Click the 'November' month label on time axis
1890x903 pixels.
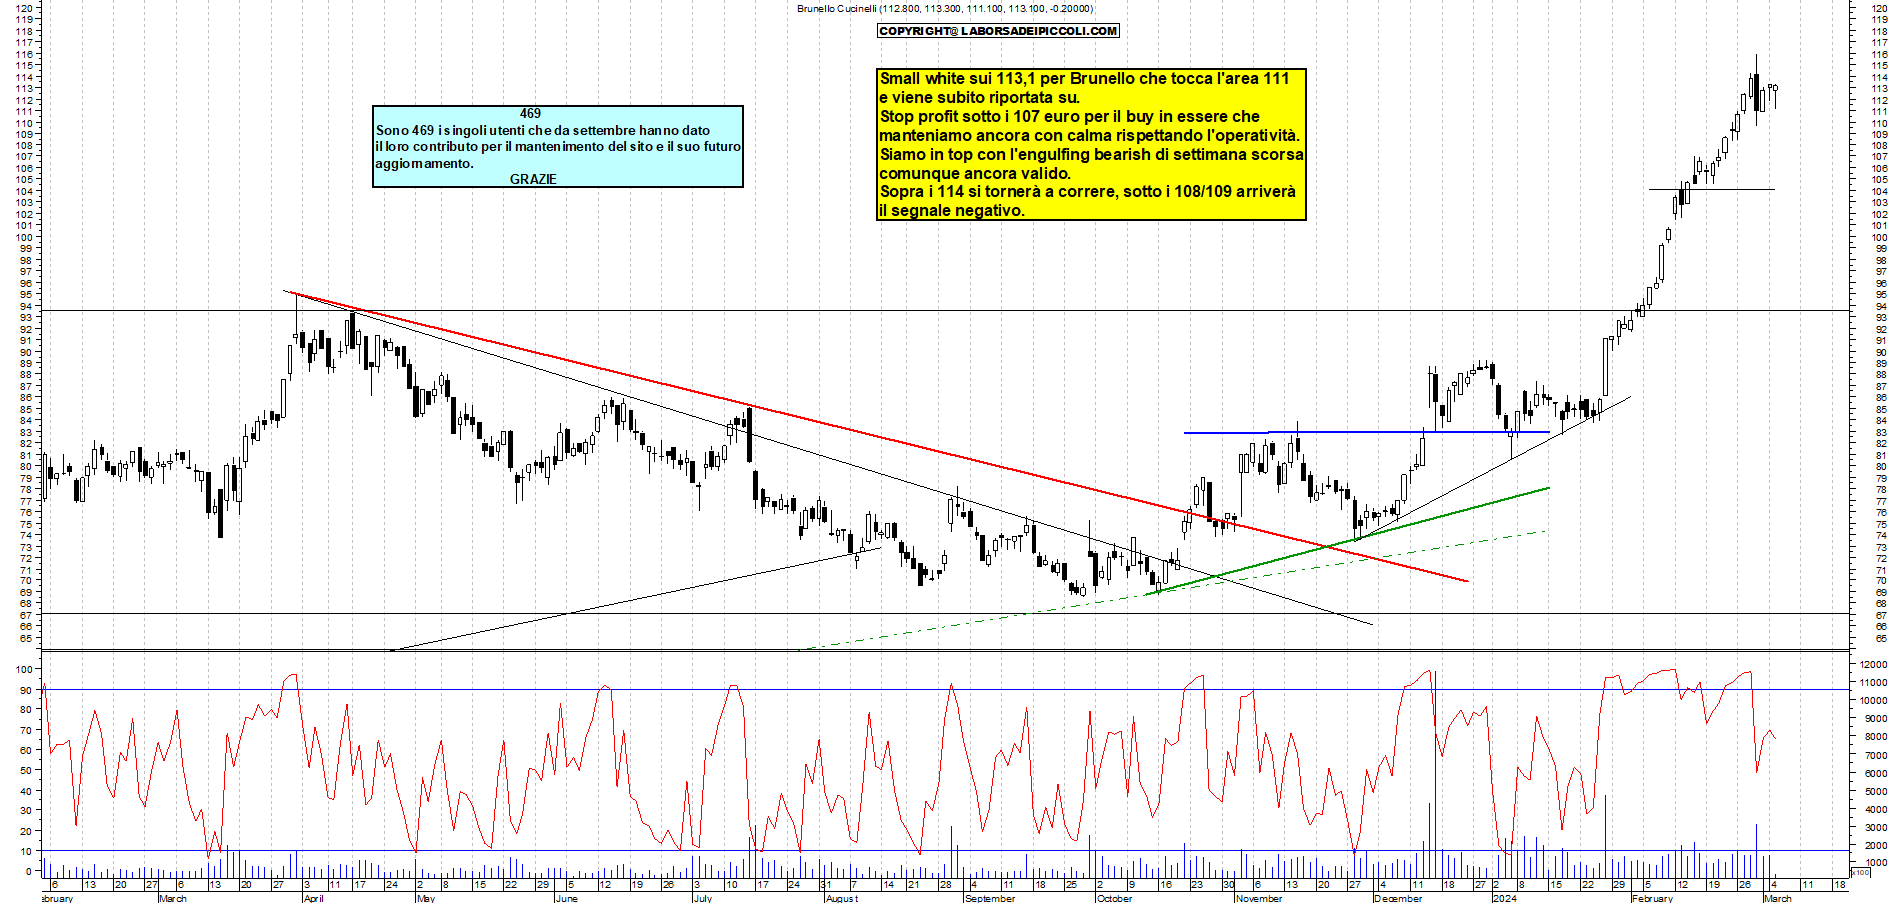click(x=1259, y=898)
